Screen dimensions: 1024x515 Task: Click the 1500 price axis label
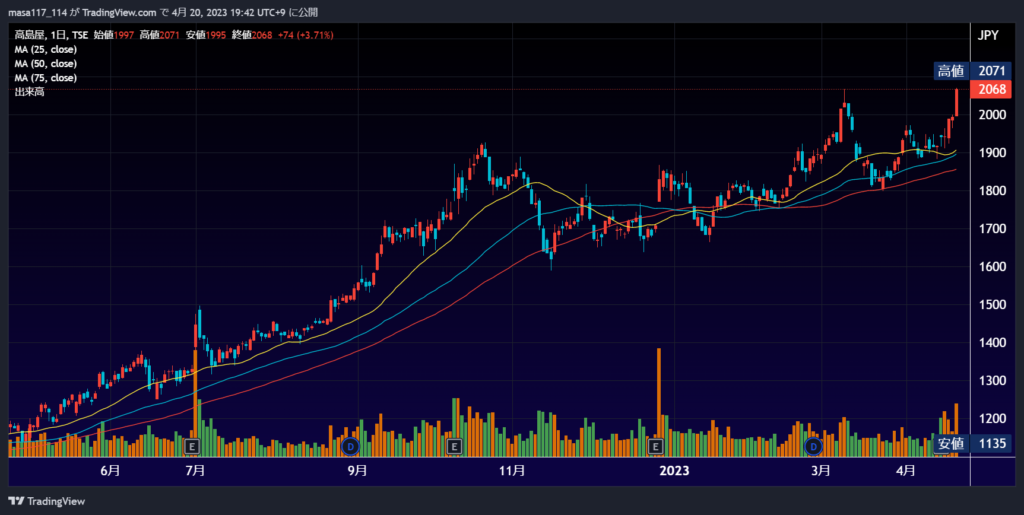[x=991, y=304]
